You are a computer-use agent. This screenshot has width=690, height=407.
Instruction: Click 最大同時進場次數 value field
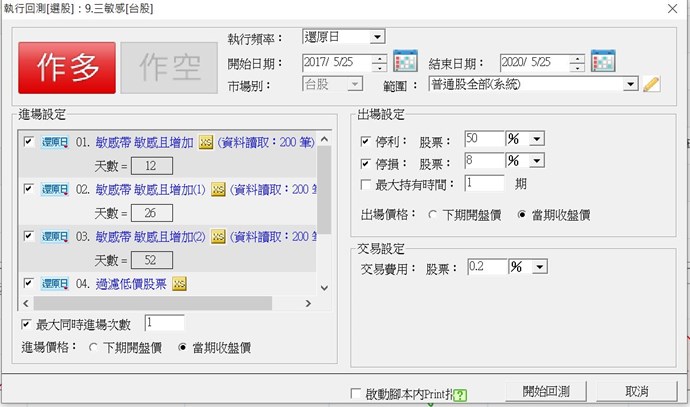[x=165, y=323]
